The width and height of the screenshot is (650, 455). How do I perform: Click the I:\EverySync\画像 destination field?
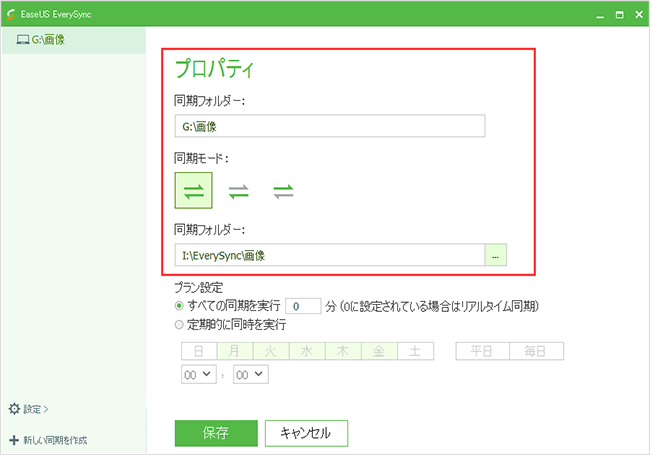pos(330,255)
